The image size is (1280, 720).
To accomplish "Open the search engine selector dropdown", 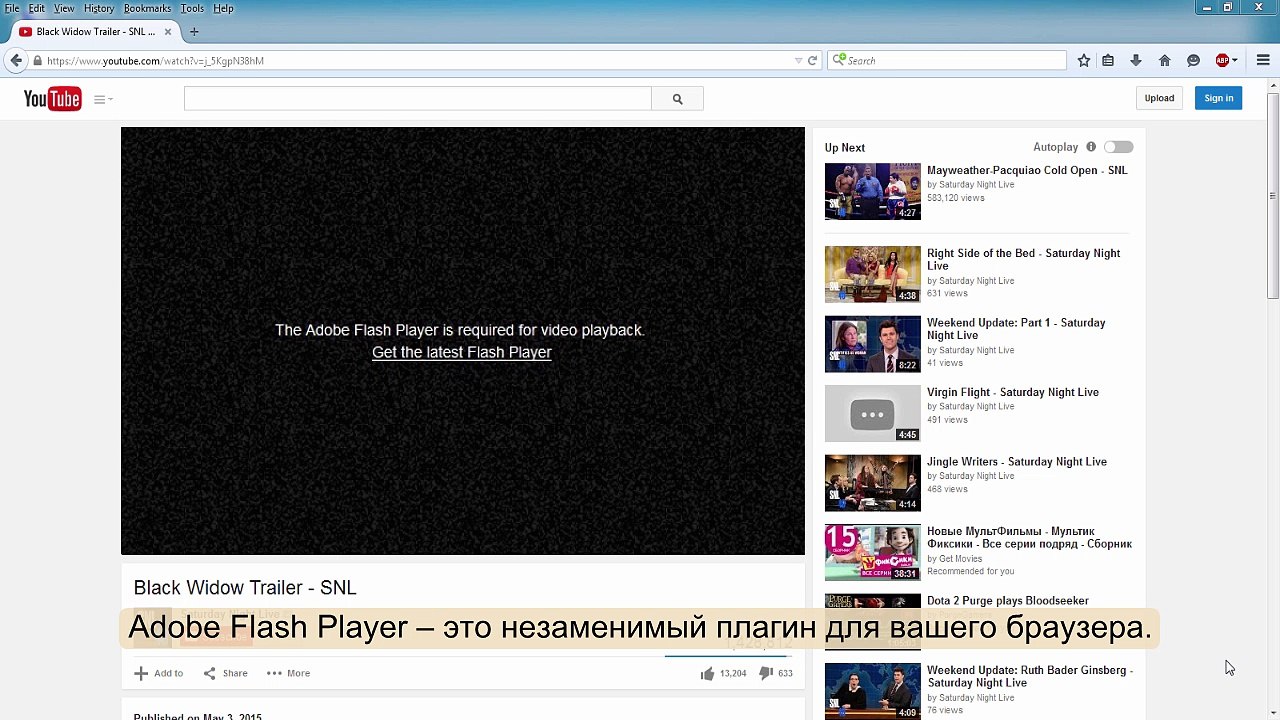I will point(840,61).
